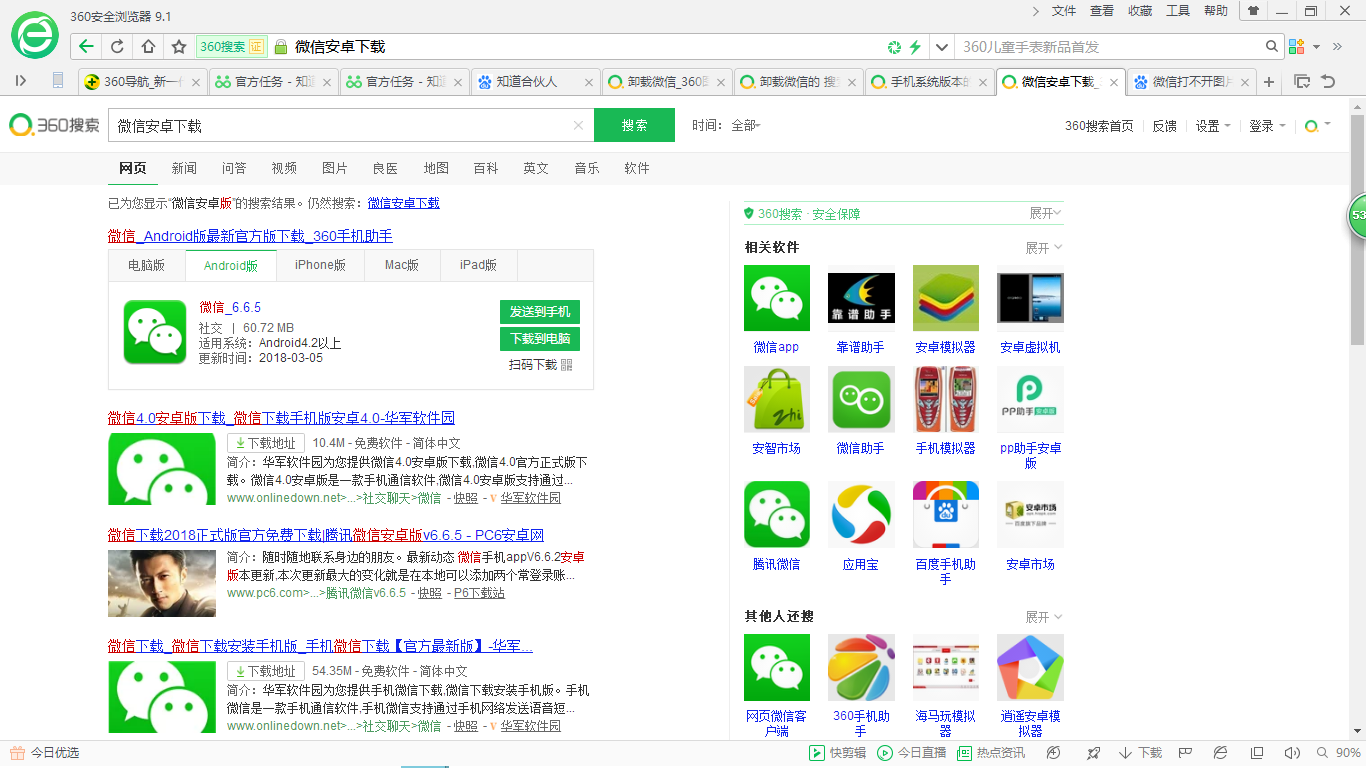Viewport: 1366px width, 768px height.
Task: Click first result's 下载地址 button (10.4M)
Action: point(265,443)
